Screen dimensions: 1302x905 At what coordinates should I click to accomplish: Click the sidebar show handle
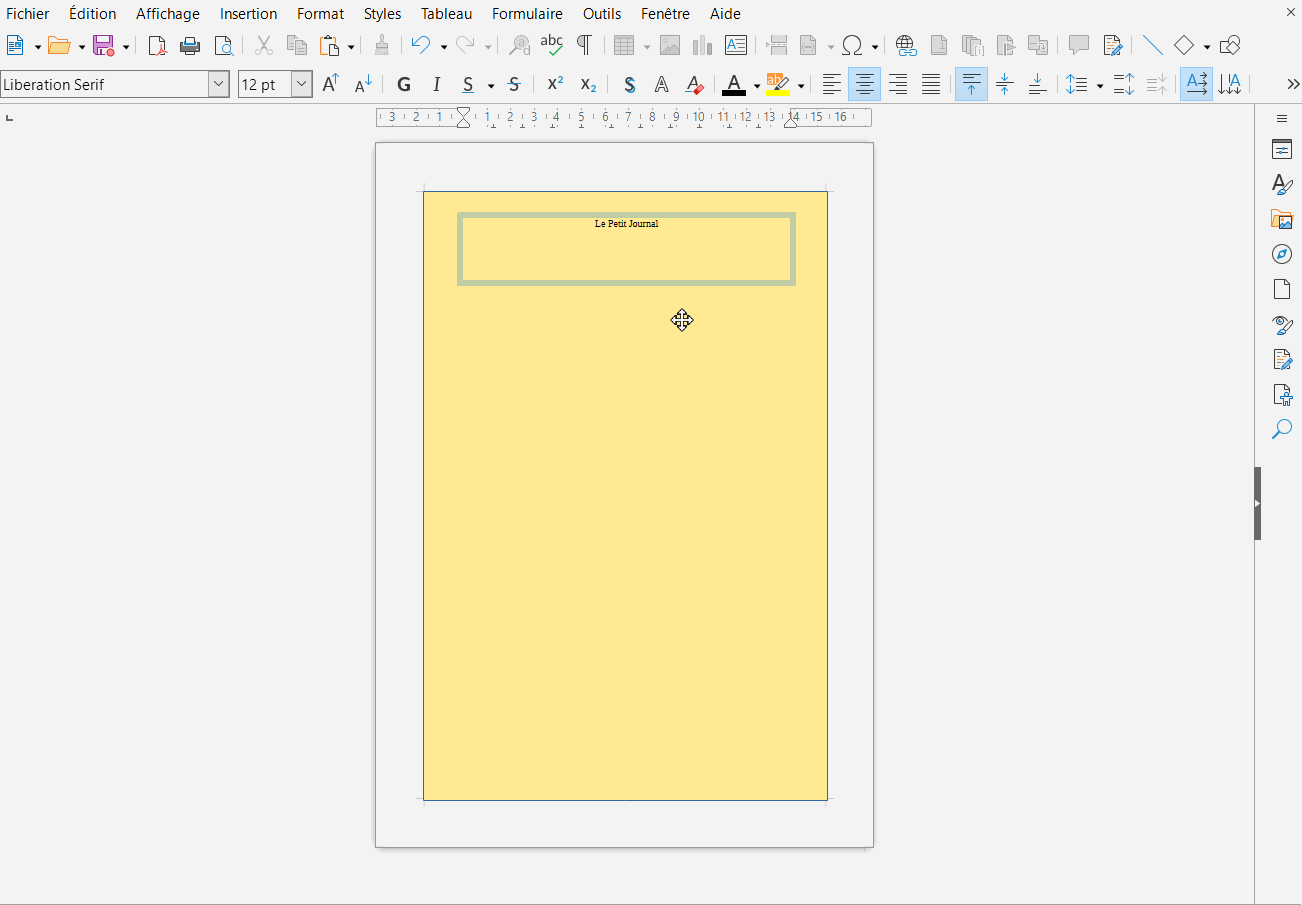click(x=1258, y=504)
